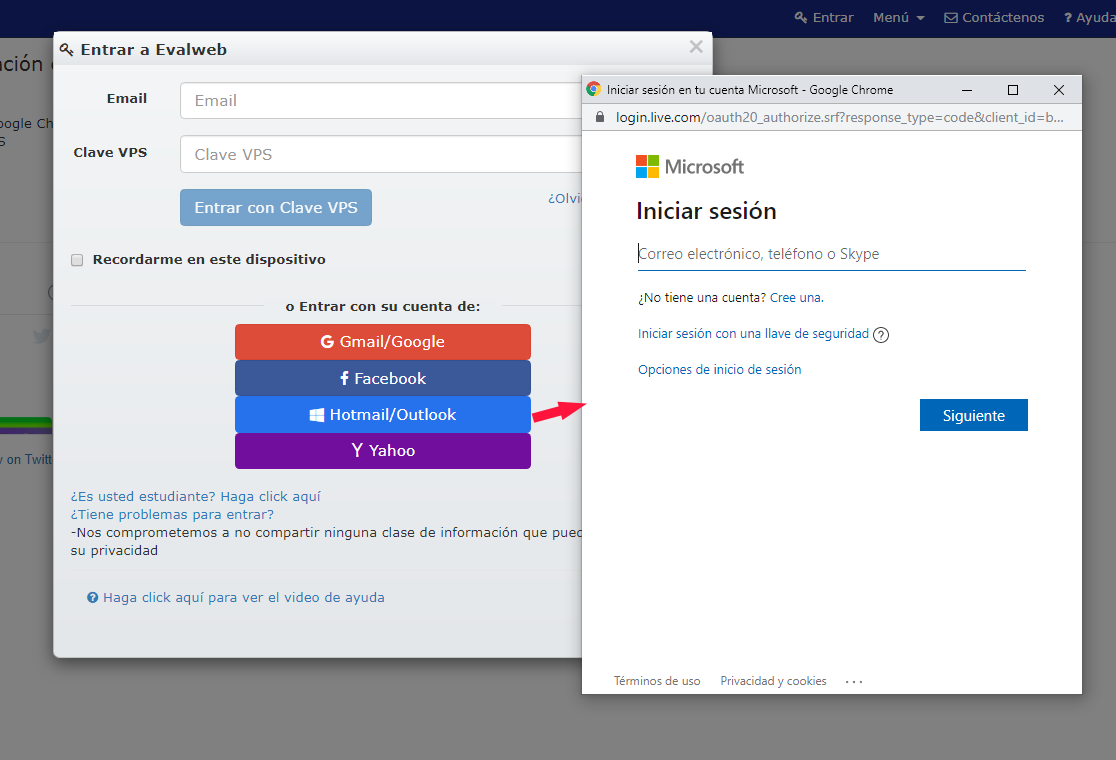Screen dimensions: 1116x760
Task: Click the login.live.com address bar URL
Action: 840,117
